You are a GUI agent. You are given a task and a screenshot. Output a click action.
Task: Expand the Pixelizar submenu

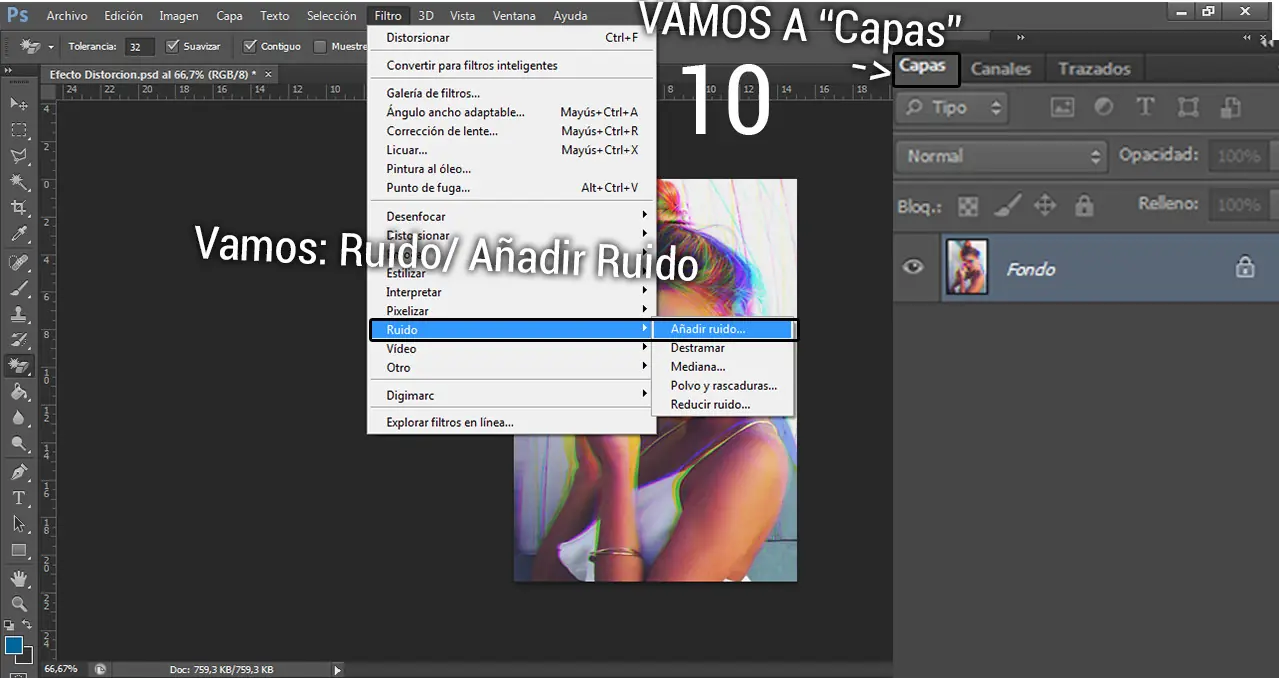tap(511, 311)
